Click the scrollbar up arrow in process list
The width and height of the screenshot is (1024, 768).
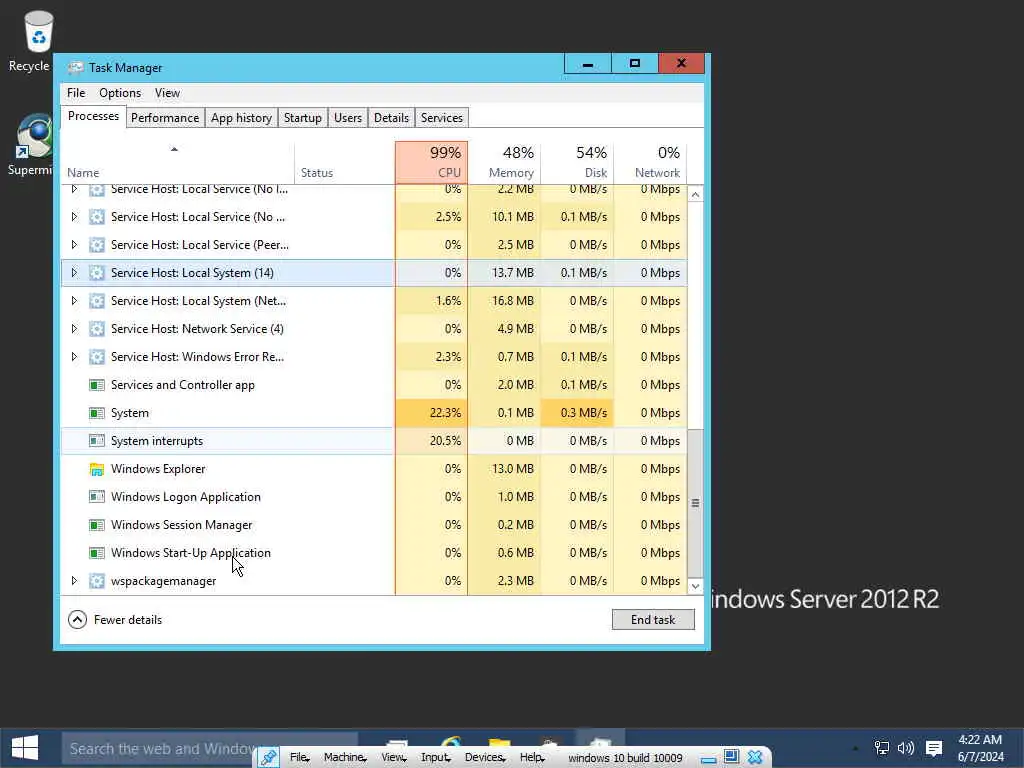(696, 195)
